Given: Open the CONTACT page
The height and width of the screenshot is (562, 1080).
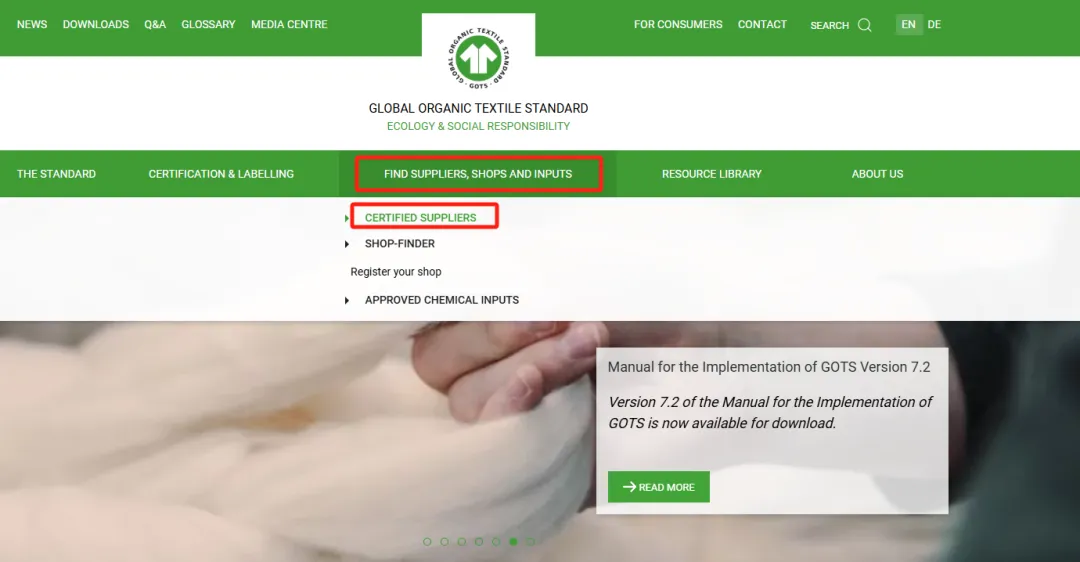Looking at the screenshot, I should (762, 24).
